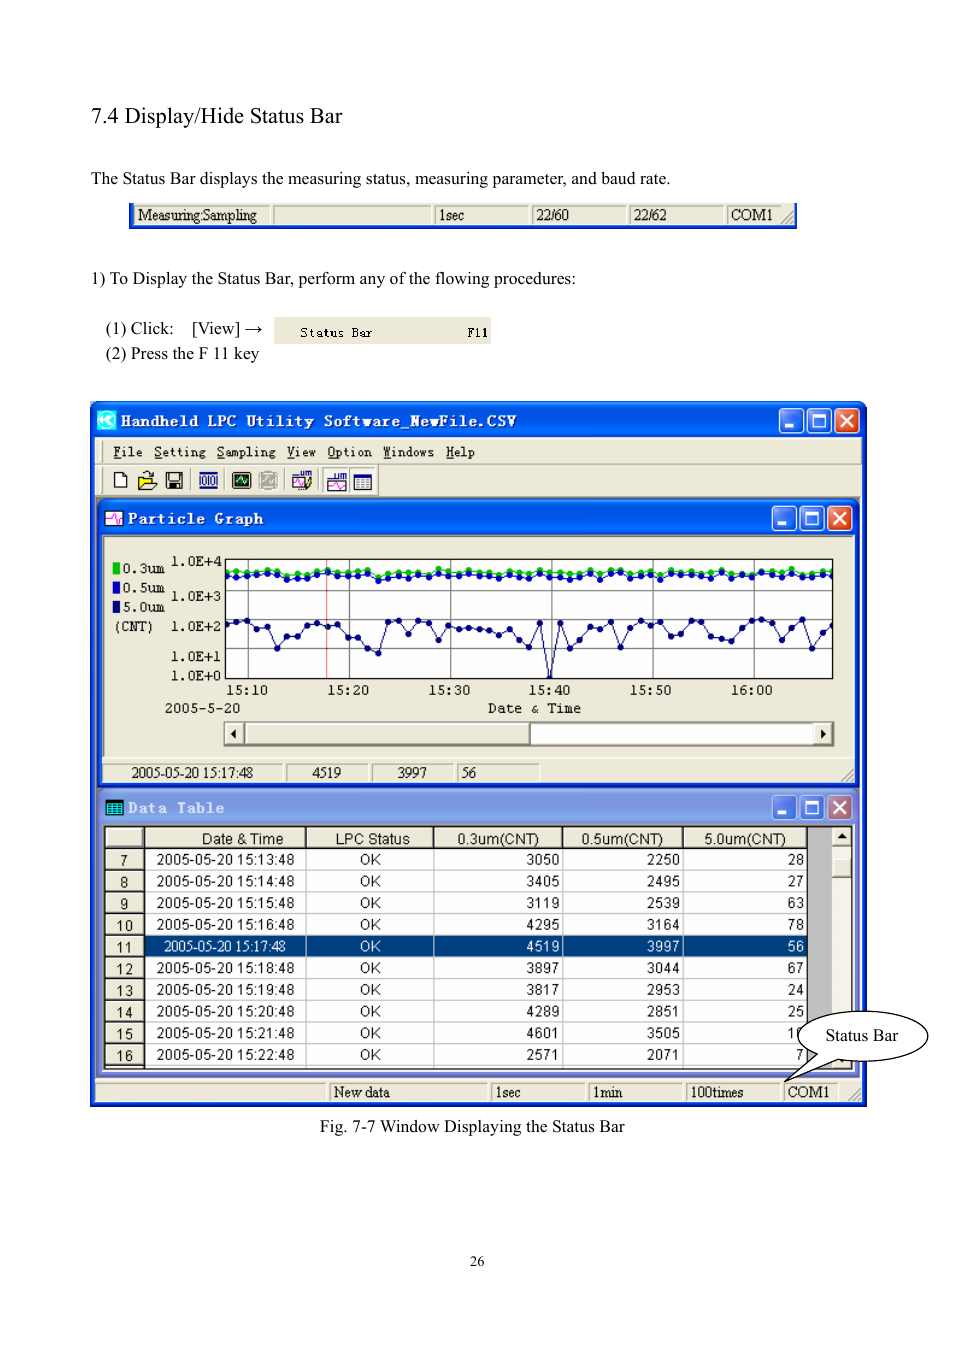Image resolution: width=954 pixels, height=1351 pixels.
Task: Click the 4601 count cell
Action: (x=498, y=1033)
